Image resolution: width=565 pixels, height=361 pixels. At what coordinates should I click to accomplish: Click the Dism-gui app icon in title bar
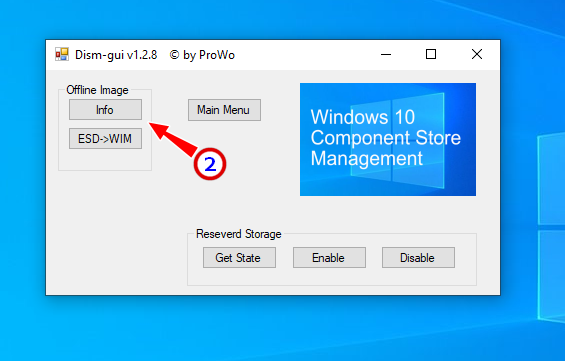62,55
